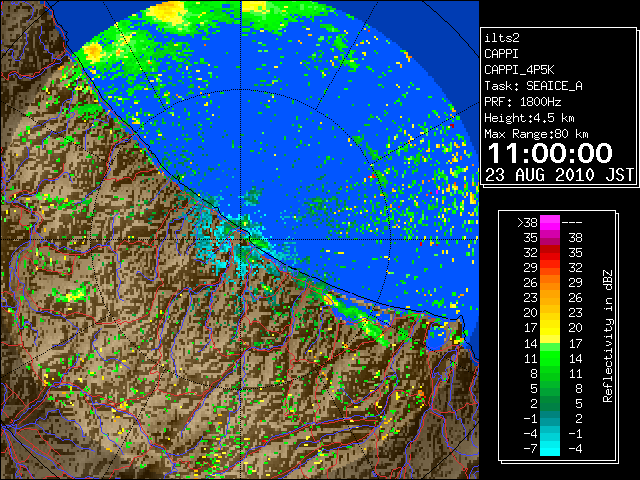Click the 'CAPPI' product type line

(501, 54)
